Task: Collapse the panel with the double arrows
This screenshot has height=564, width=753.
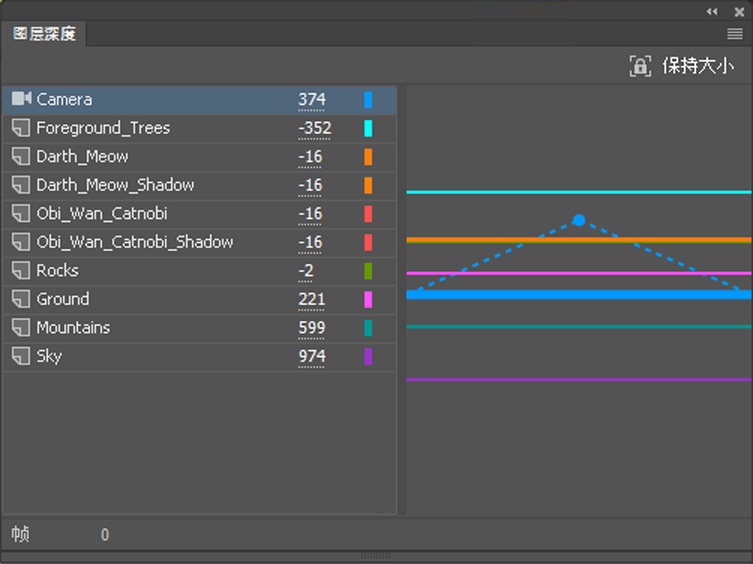Action: (x=712, y=11)
